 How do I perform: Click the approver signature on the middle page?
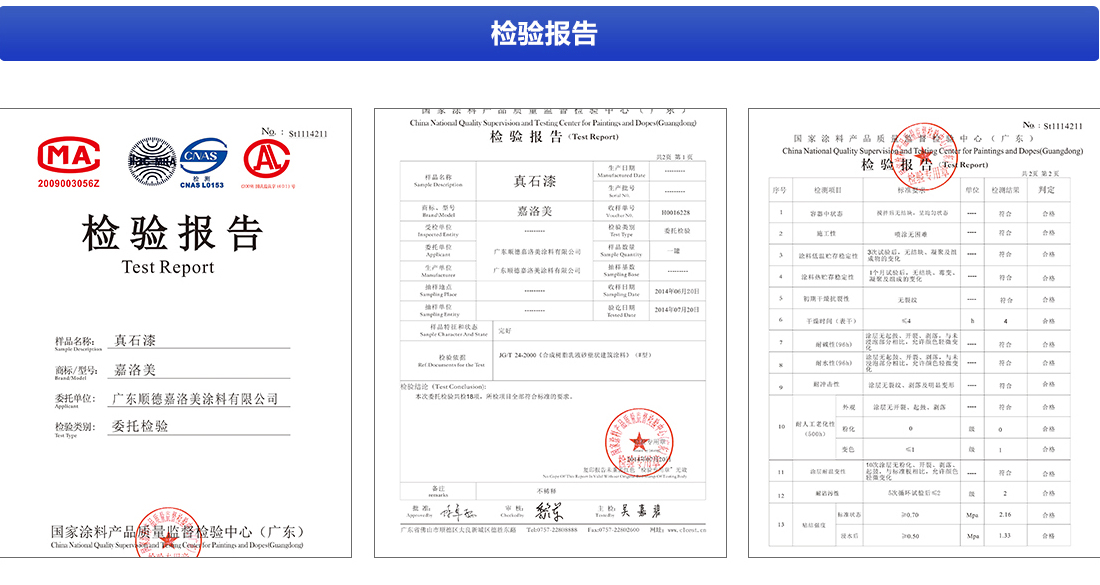458,512
